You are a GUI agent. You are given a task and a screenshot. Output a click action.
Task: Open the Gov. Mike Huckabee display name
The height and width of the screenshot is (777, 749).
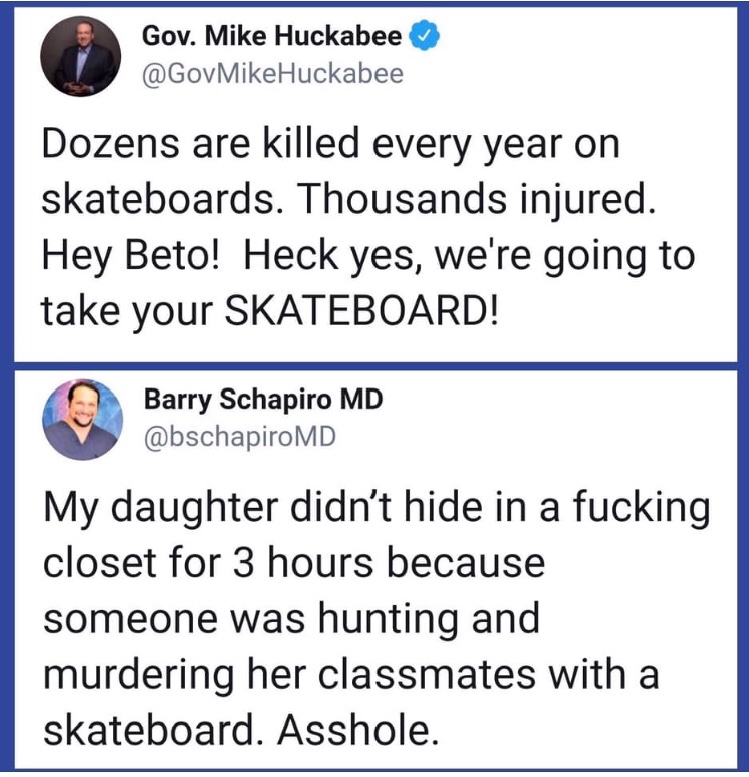tap(272, 38)
